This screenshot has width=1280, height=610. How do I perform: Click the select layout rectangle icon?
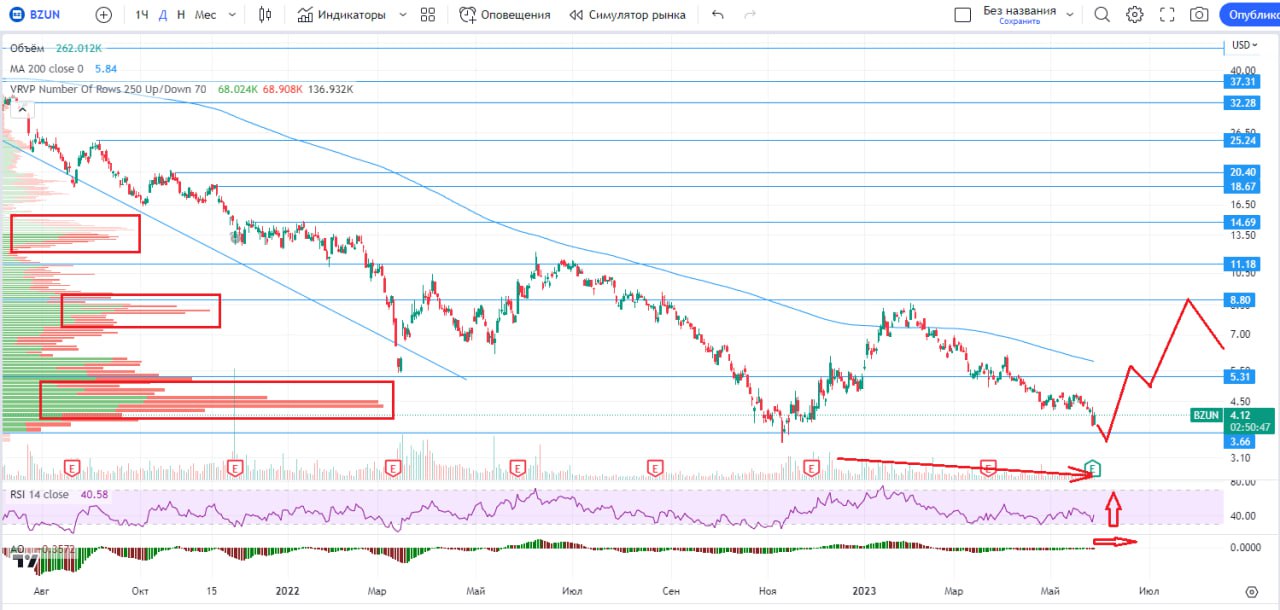point(963,15)
